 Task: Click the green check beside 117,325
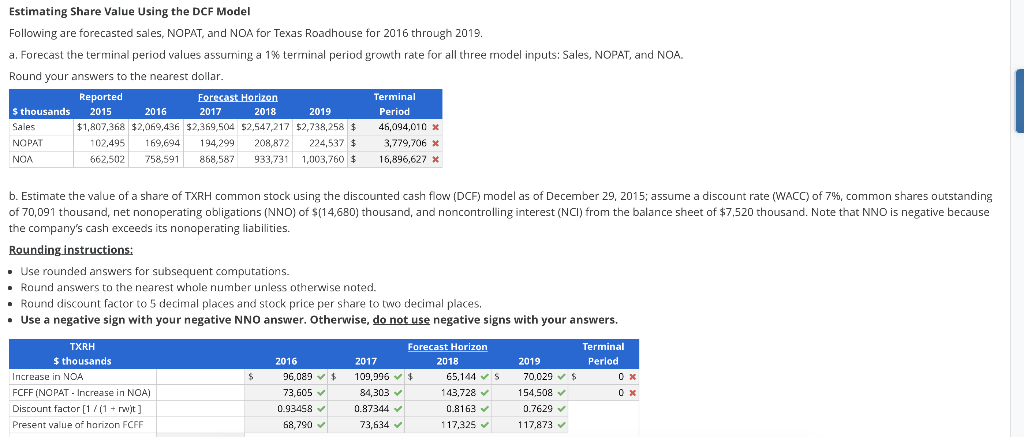click(487, 425)
